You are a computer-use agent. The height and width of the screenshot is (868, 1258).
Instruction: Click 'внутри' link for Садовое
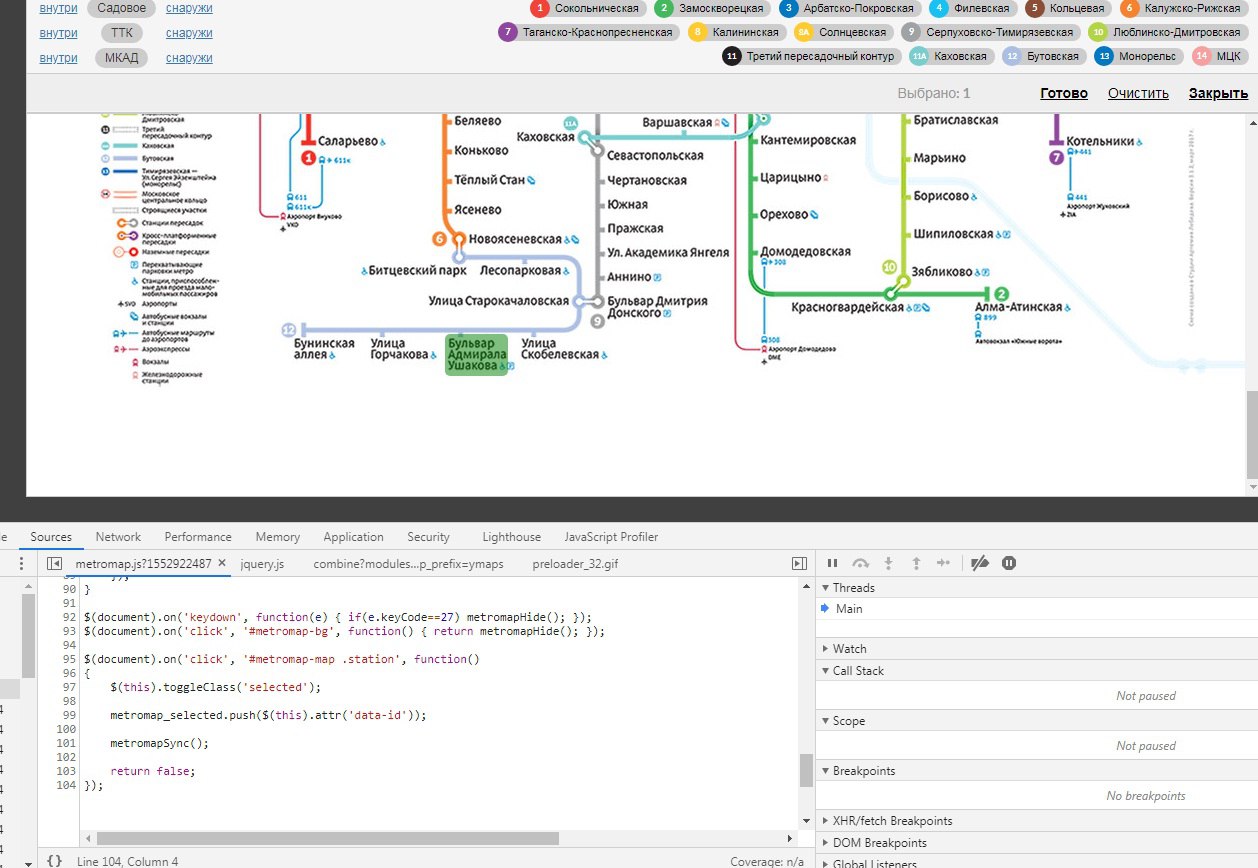point(58,8)
